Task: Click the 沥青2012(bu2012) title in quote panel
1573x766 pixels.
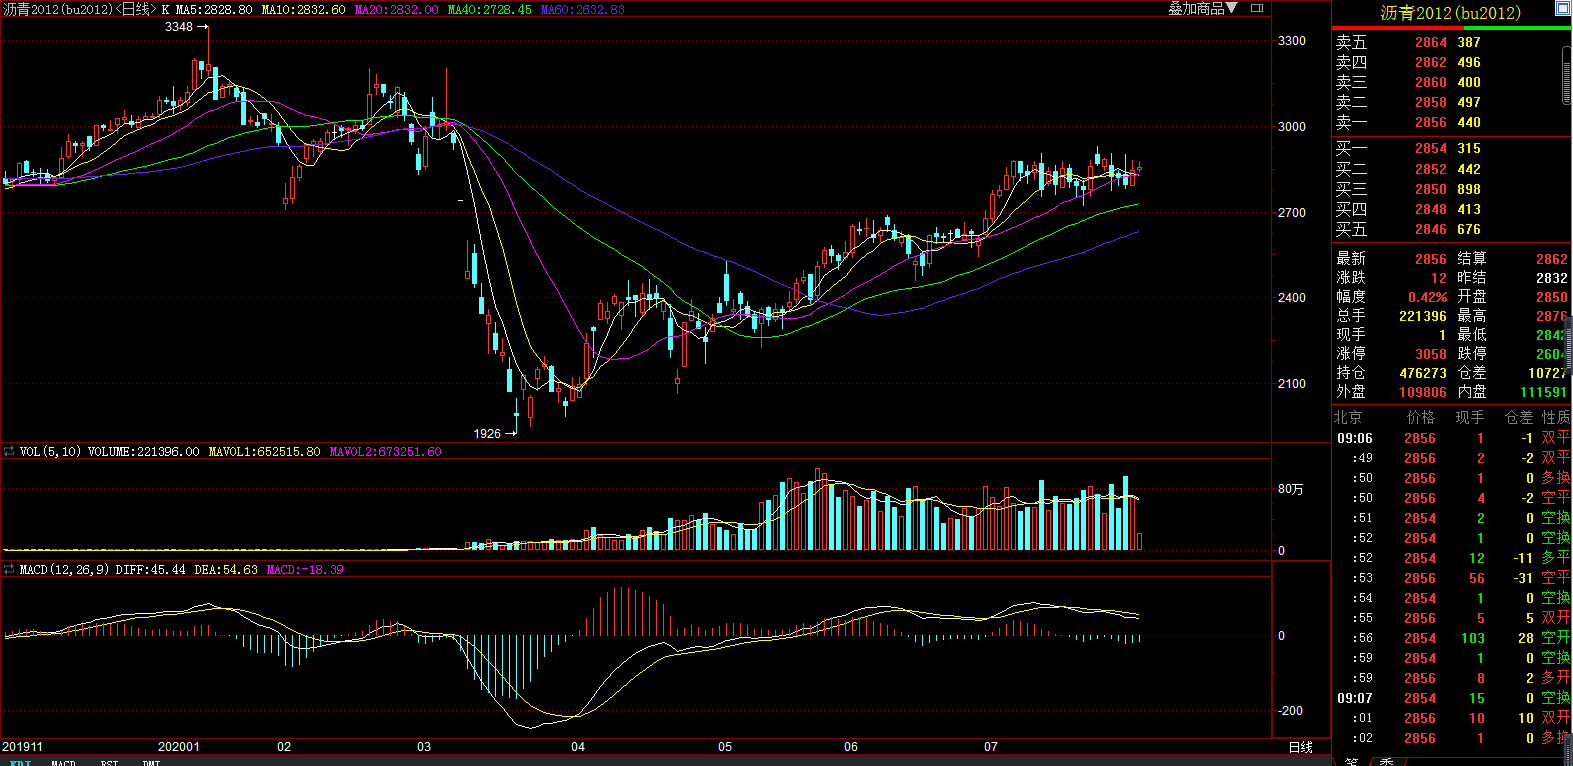Action: [x=1450, y=13]
